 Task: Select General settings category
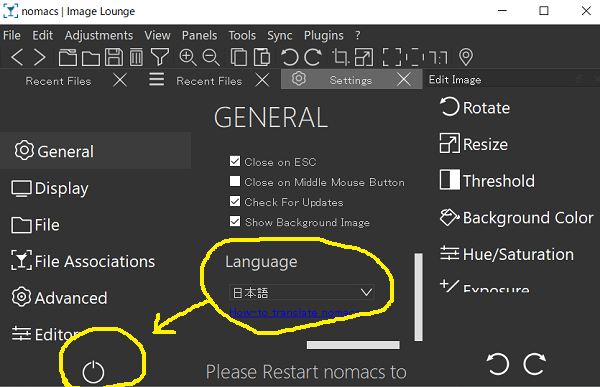point(96,151)
